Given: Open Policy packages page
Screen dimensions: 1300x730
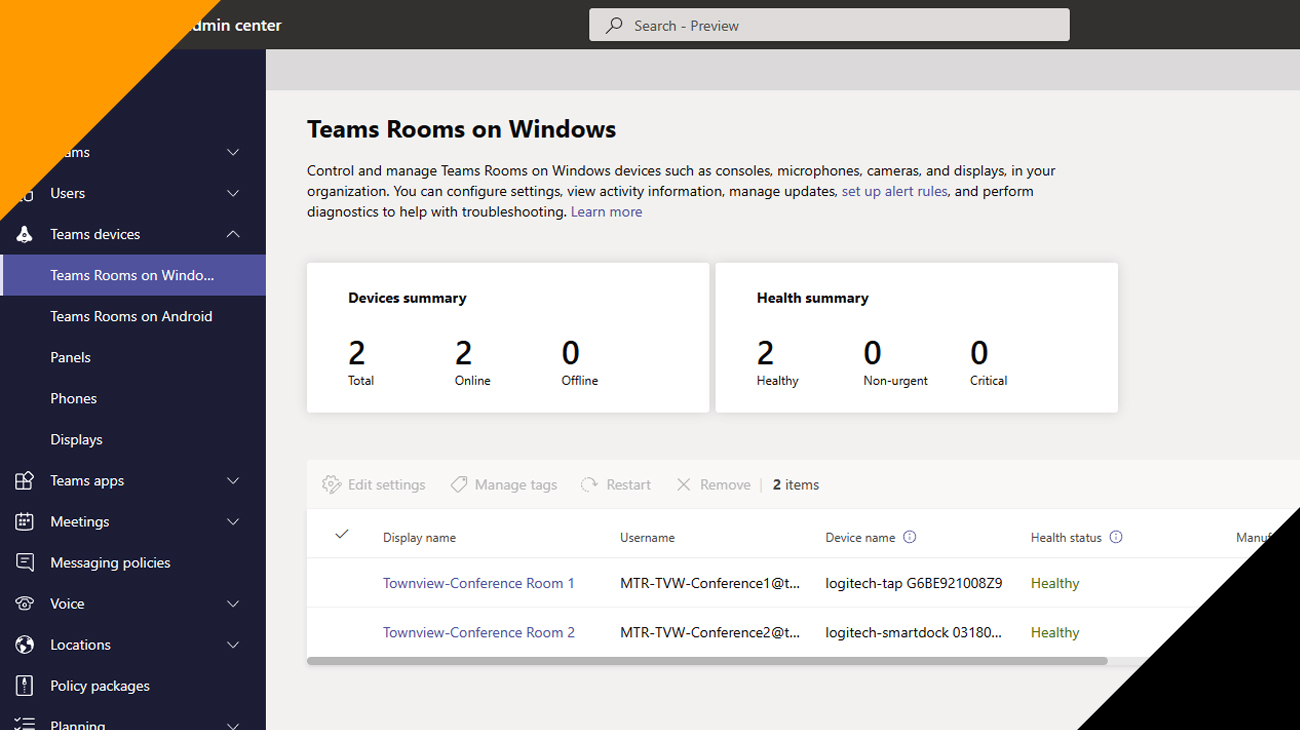Looking at the screenshot, I should [100, 686].
